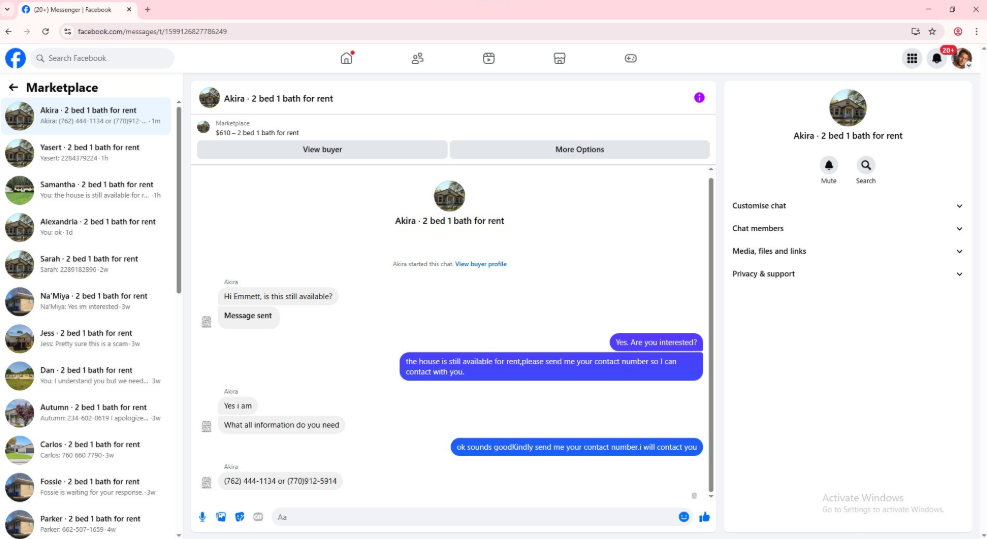Mute the conversation with bell icon
The width and height of the screenshot is (987, 539).
click(828, 165)
